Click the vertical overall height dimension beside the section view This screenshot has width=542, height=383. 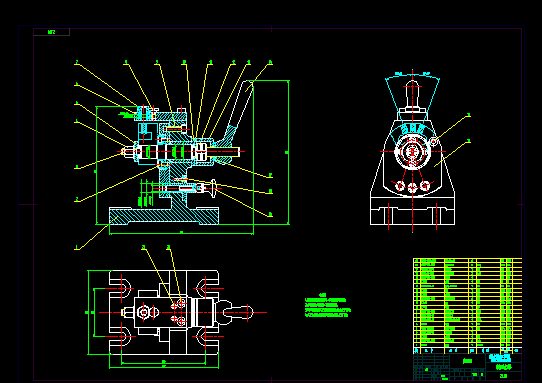pyautogui.click(x=288, y=152)
